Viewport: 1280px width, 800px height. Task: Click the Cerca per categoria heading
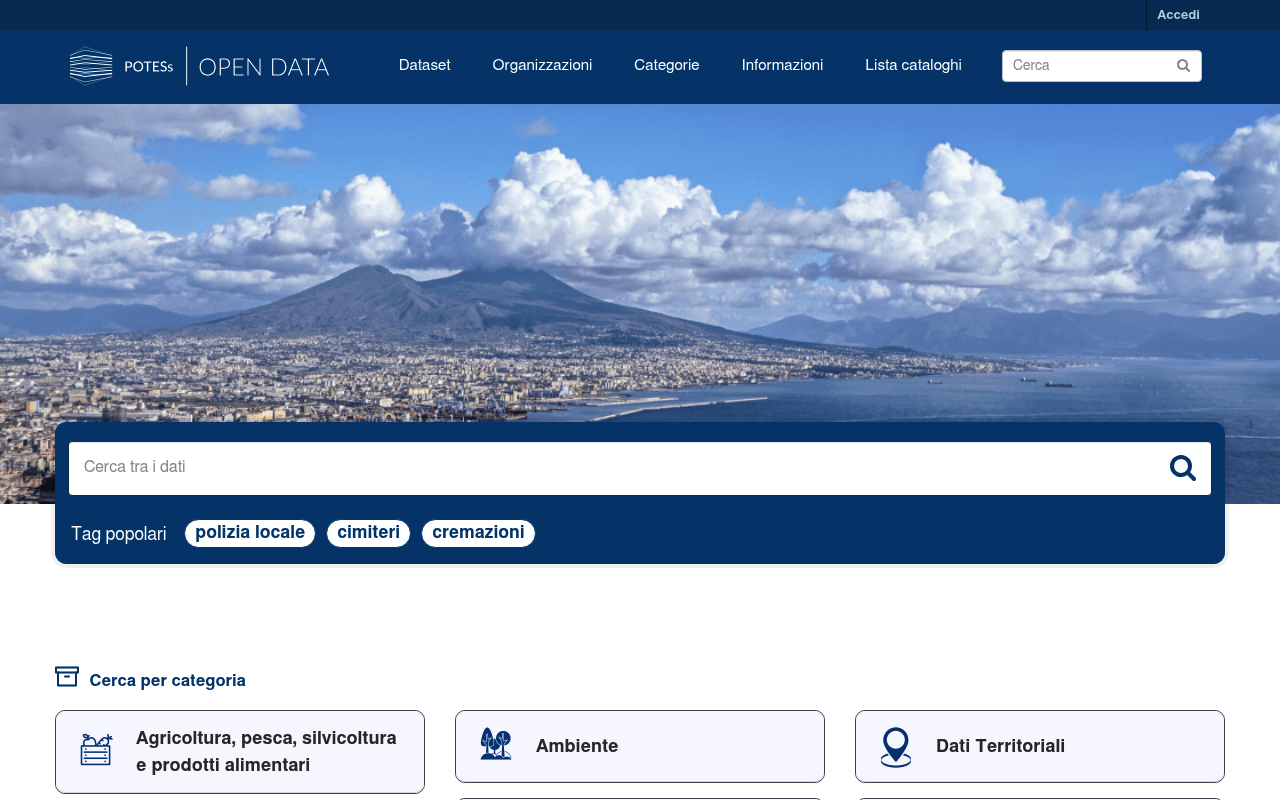point(167,681)
